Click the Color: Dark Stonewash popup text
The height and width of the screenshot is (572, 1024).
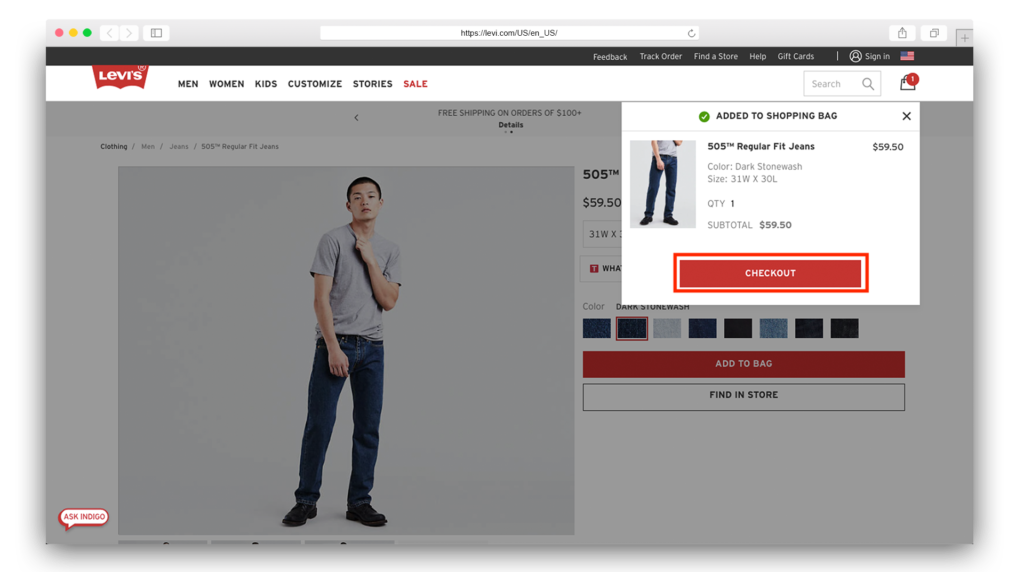coord(755,167)
